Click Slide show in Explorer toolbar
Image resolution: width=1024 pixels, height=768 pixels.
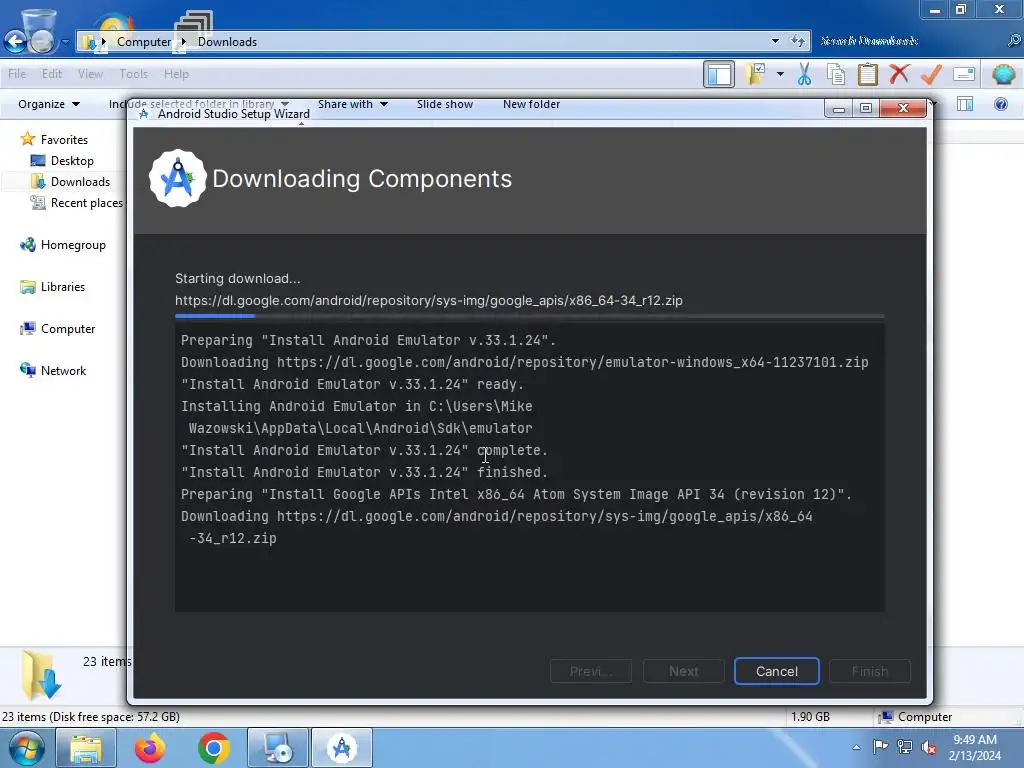tap(445, 104)
